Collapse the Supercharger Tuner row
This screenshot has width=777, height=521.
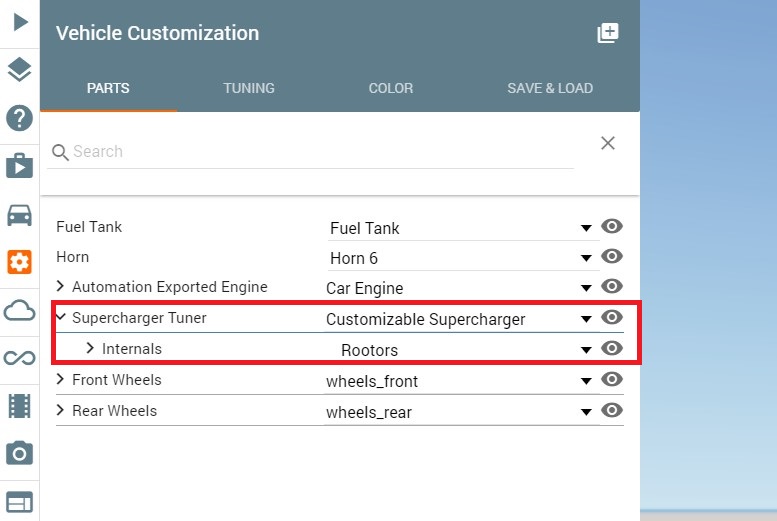click(61, 316)
